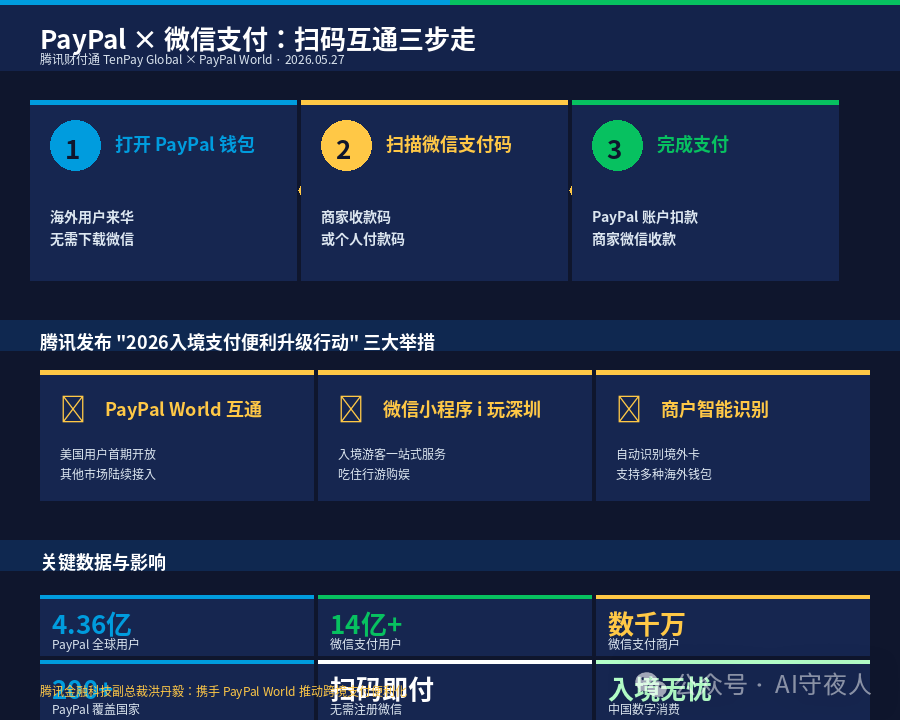The image size is (900, 720).
Task: Click the icon beside 商户智能识别
Action: pyautogui.click(x=629, y=409)
